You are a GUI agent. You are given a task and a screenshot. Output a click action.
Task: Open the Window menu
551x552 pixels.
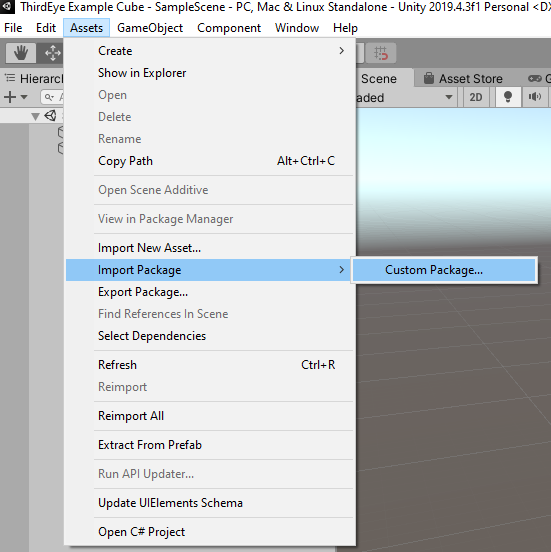point(297,28)
